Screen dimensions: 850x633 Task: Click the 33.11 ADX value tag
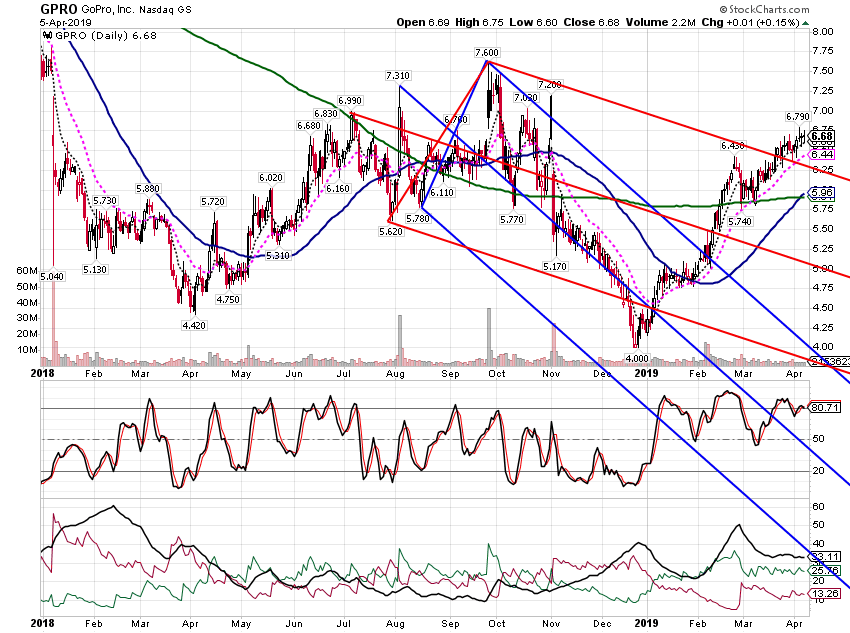tap(825, 557)
